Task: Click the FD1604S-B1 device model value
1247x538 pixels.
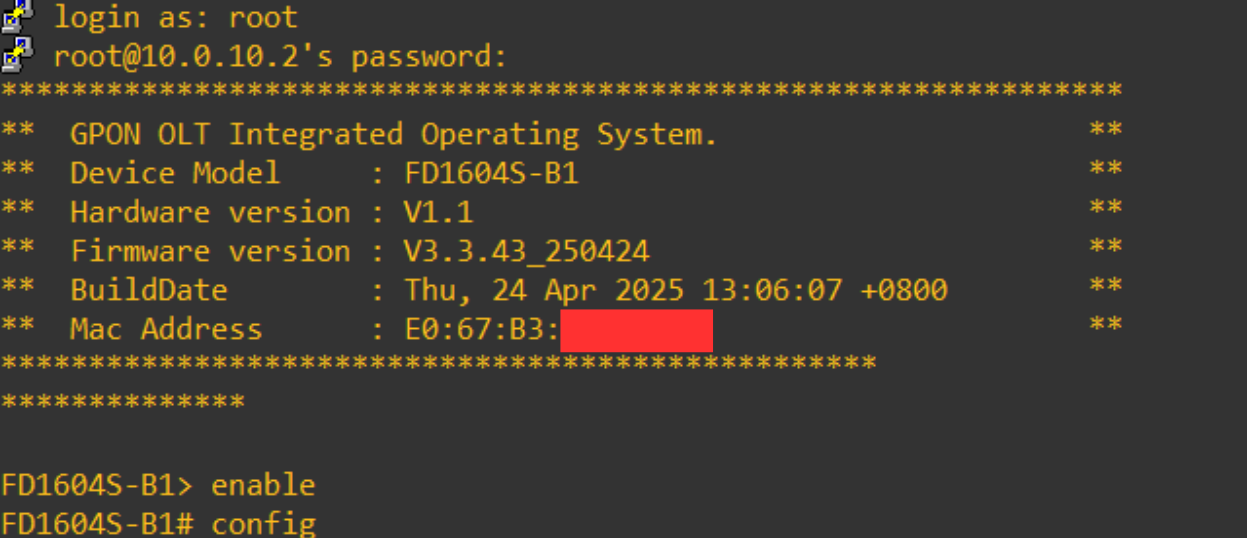Action: pos(491,174)
